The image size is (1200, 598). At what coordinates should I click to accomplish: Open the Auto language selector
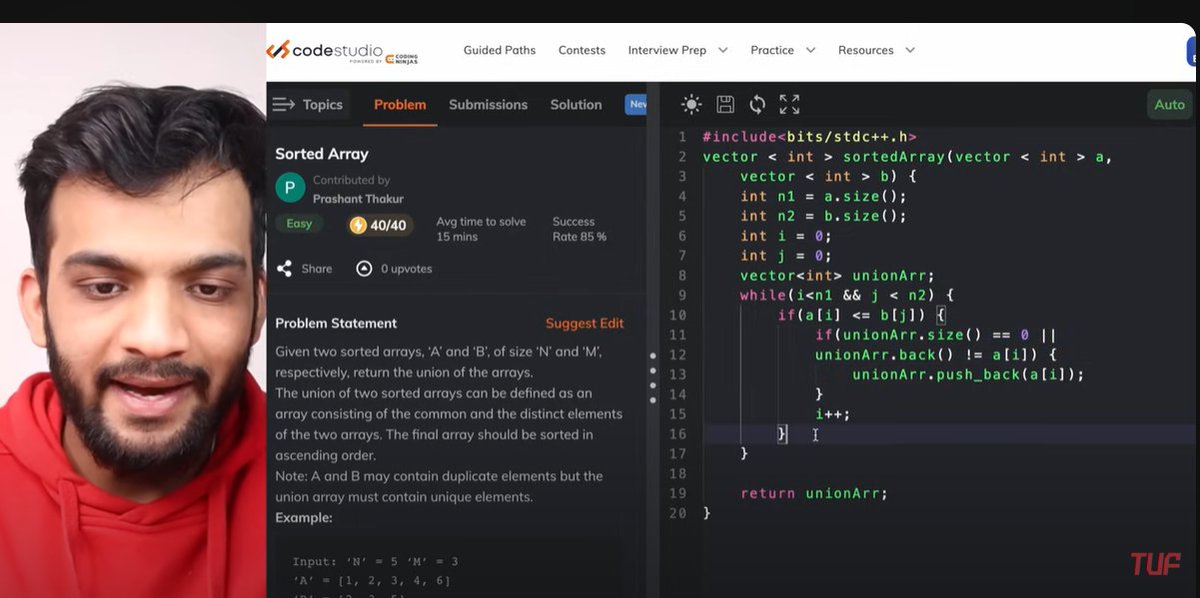[x=1169, y=104]
